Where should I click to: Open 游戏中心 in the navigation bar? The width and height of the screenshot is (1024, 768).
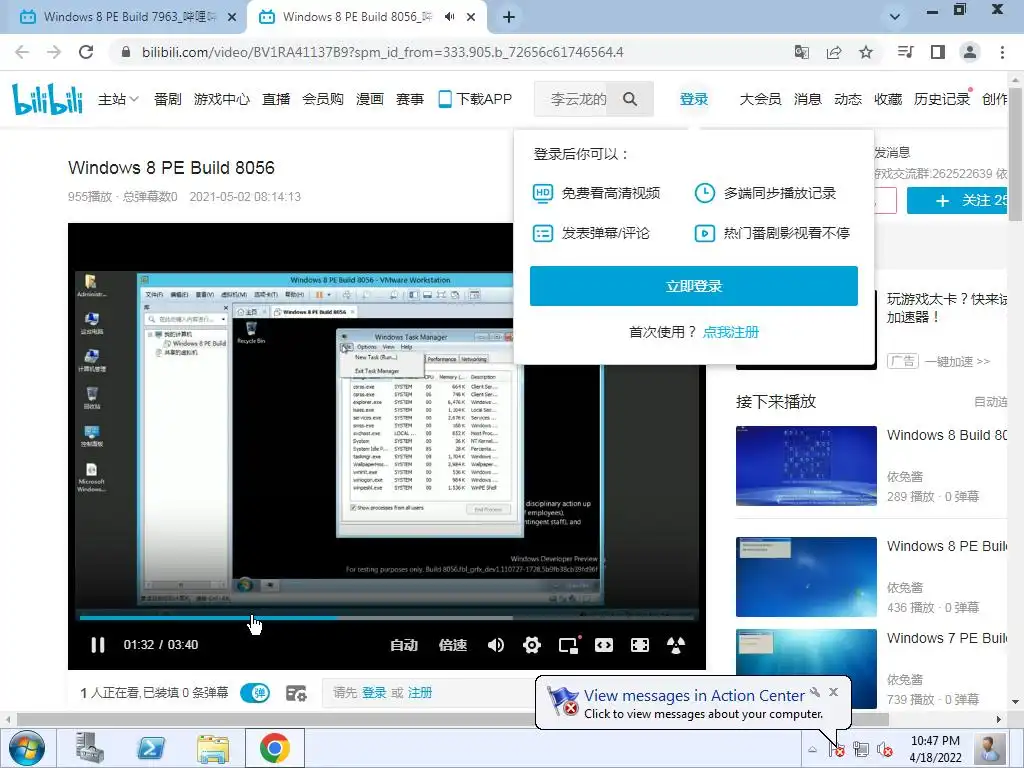coord(222,99)
